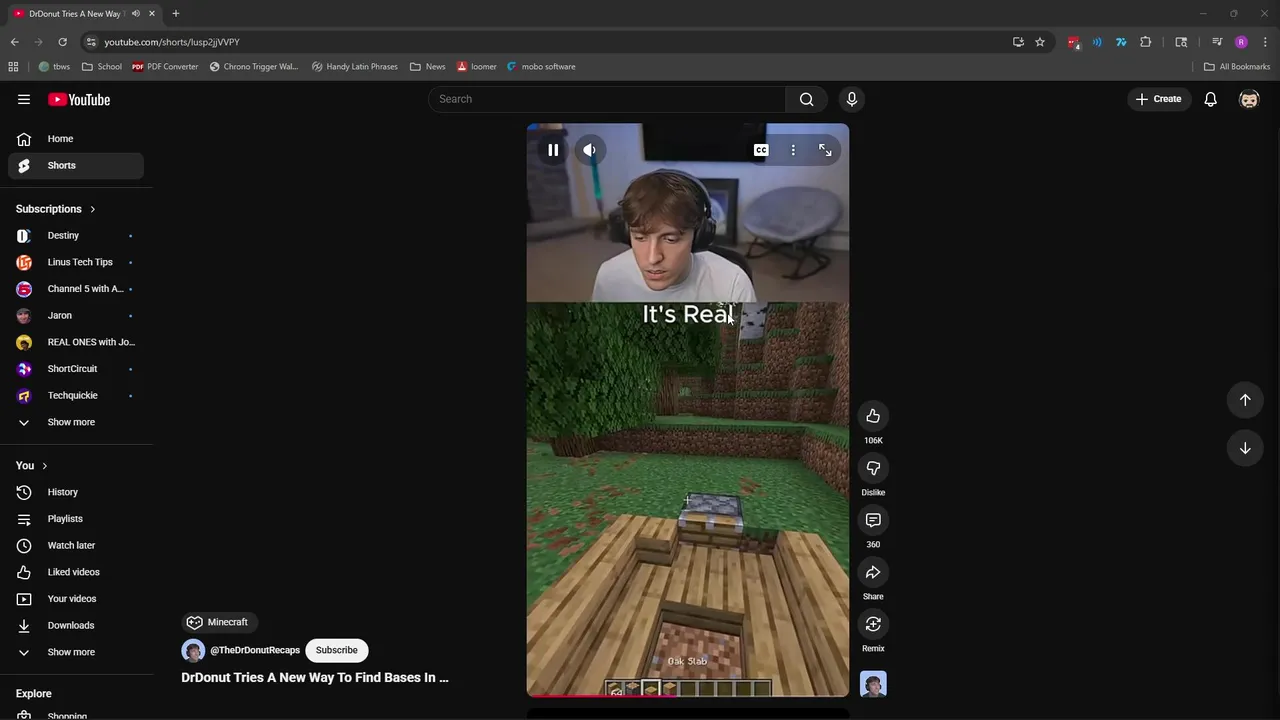Go to Home in the sidebar
This screenshot has width=1280, height=720.
[76, 139]
